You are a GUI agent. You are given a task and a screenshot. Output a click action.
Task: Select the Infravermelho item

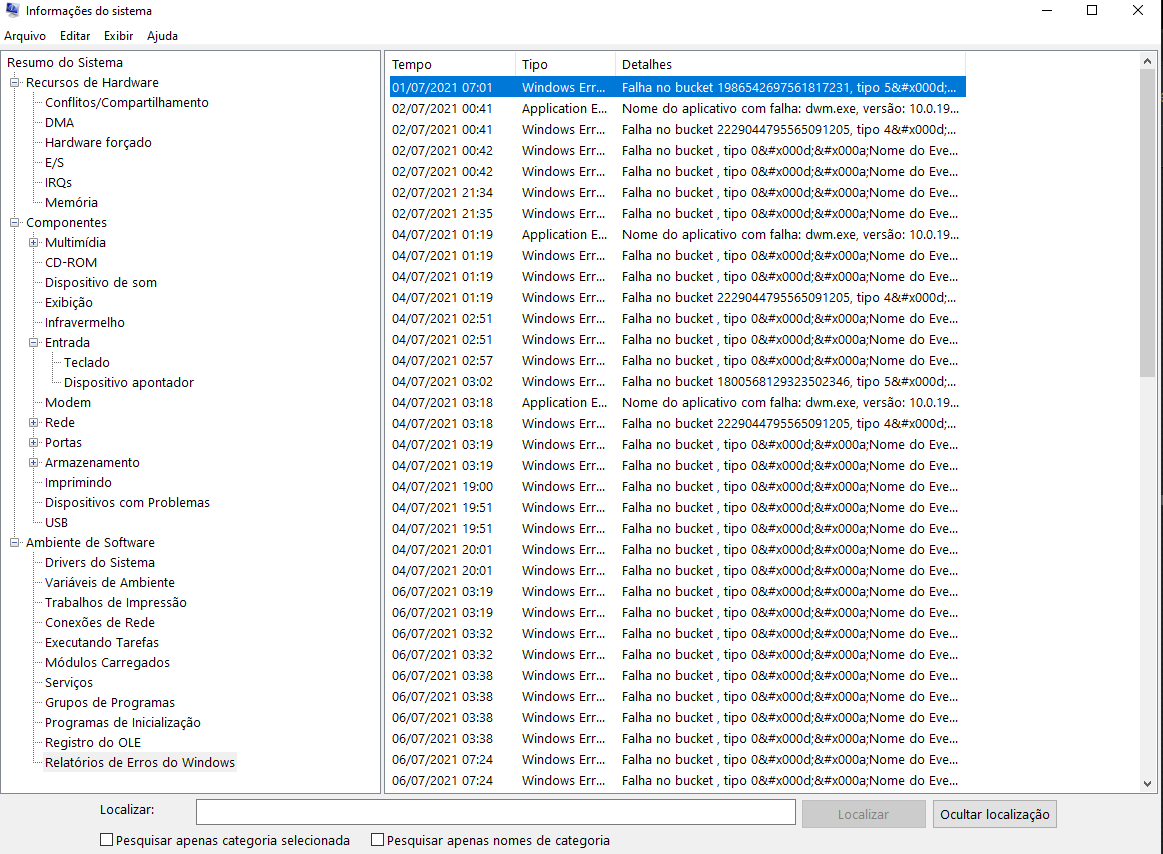85,323
